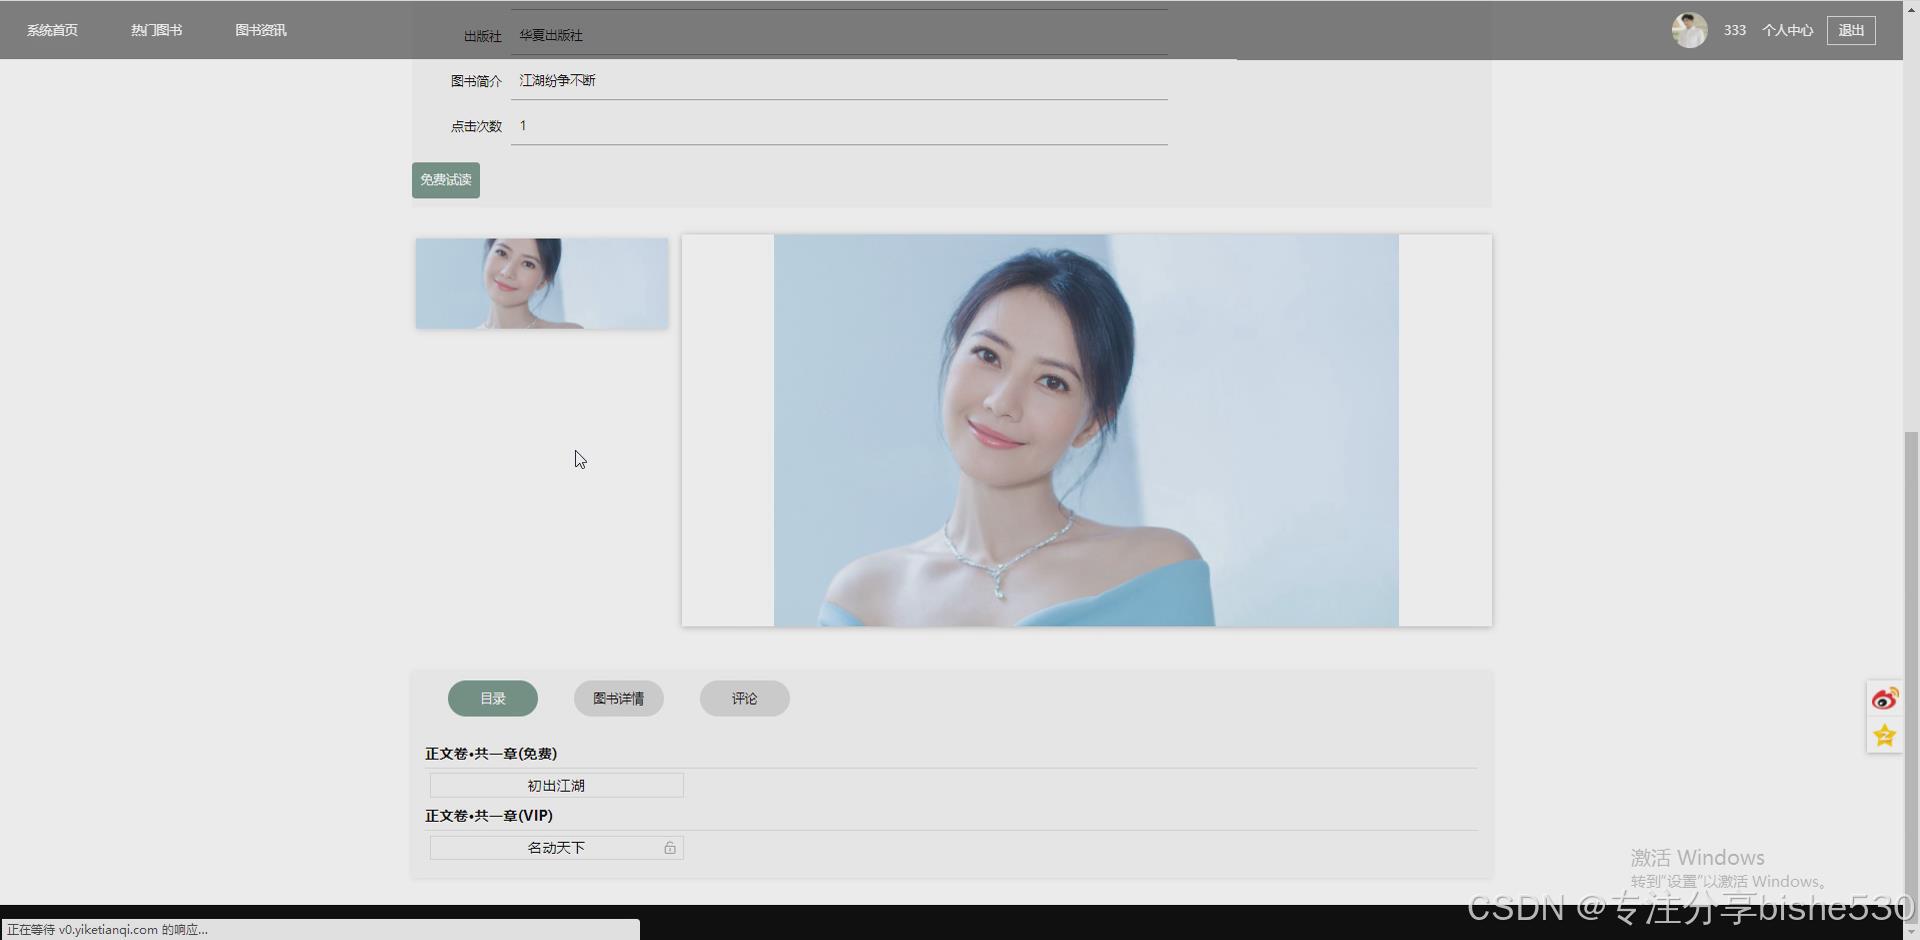The width and height of the screenshot is (1920, 940).
Task: Share to Weibo via the side icon
Action: [1885, 698]
